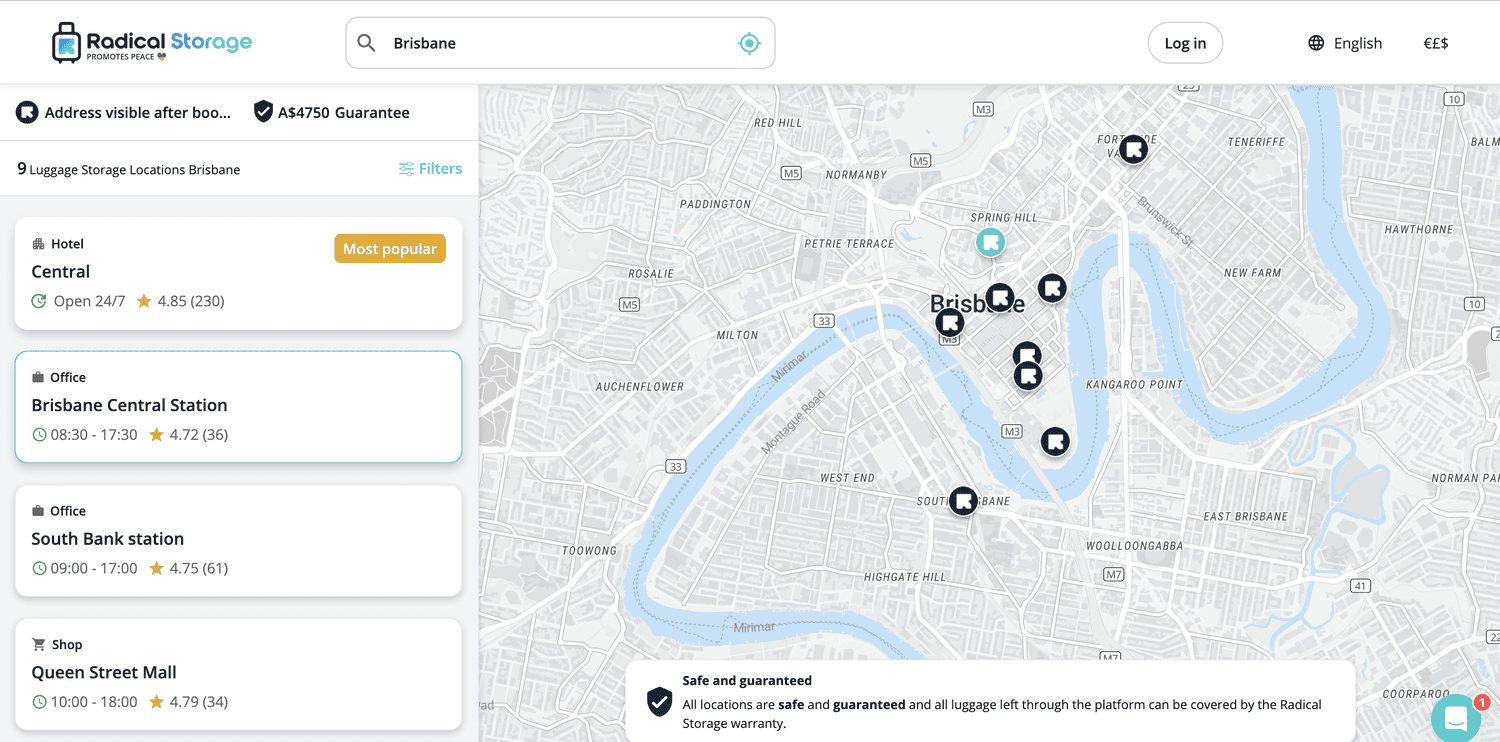This screenshot has height=742, width=1500.
Task: Click the '08:30 - 17:30' hours text
Action: click(x=94, y=435)
